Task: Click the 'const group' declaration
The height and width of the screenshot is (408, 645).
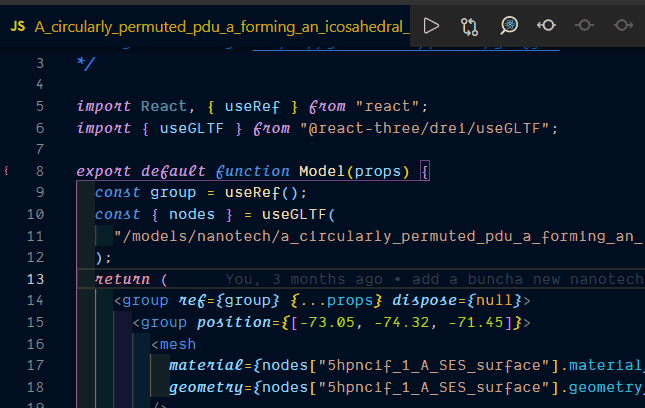Action: tap(145, 192)
